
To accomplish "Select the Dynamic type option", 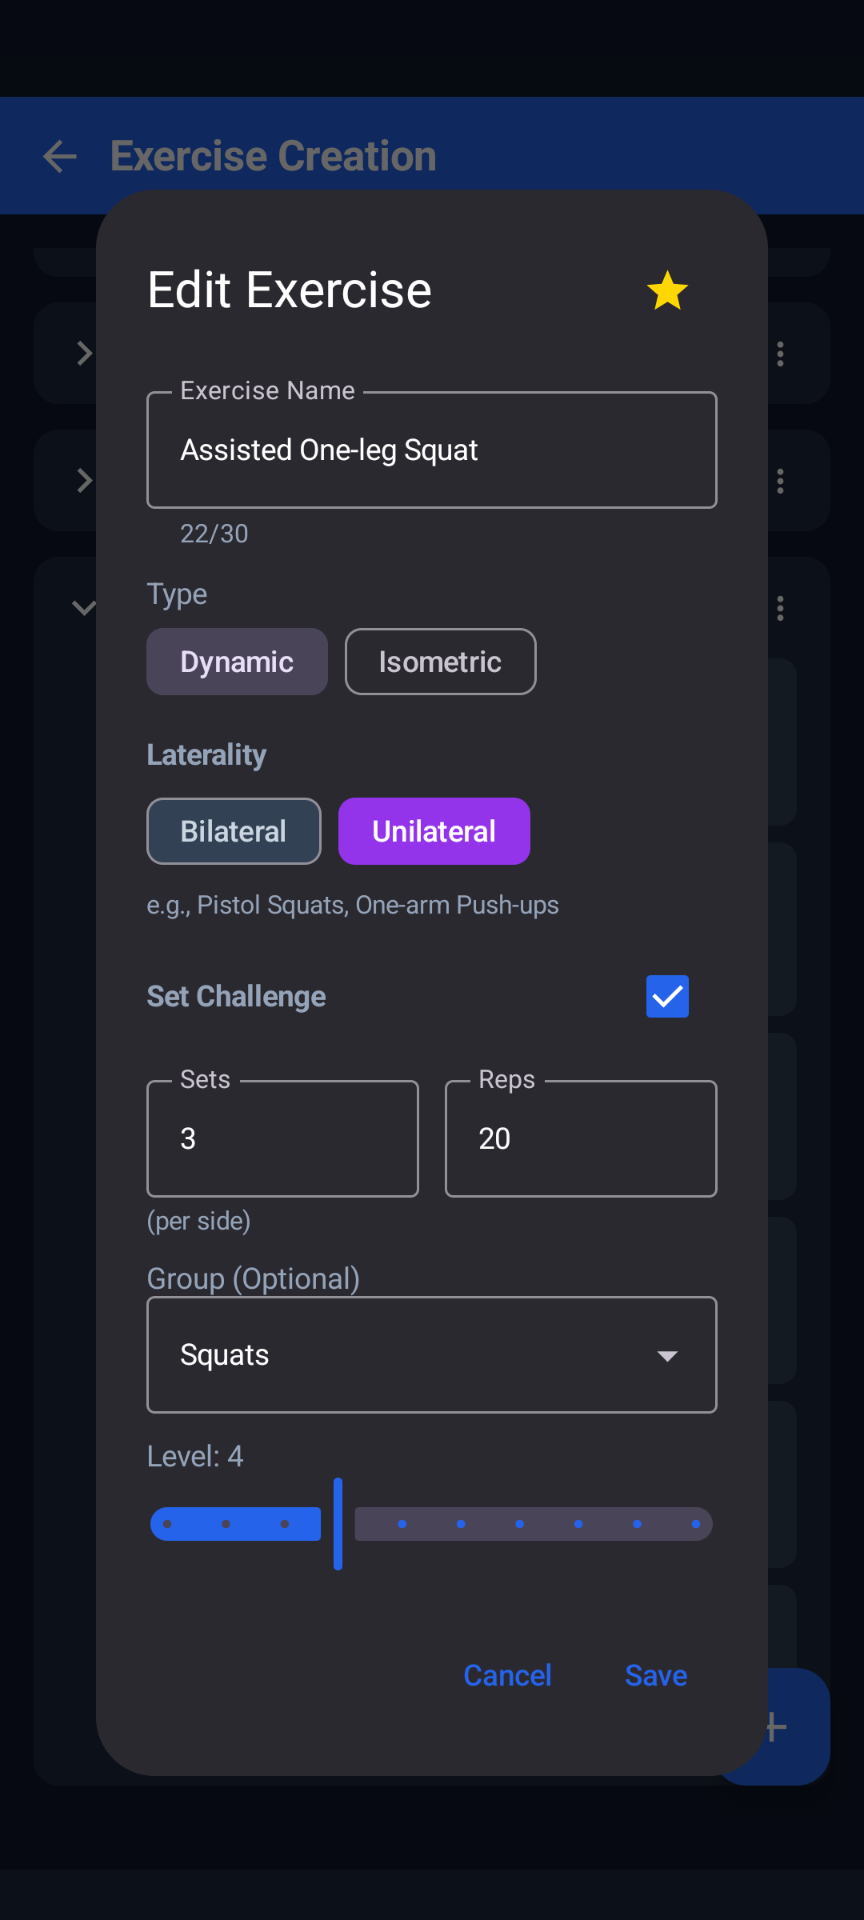I will tap(237, 662).
